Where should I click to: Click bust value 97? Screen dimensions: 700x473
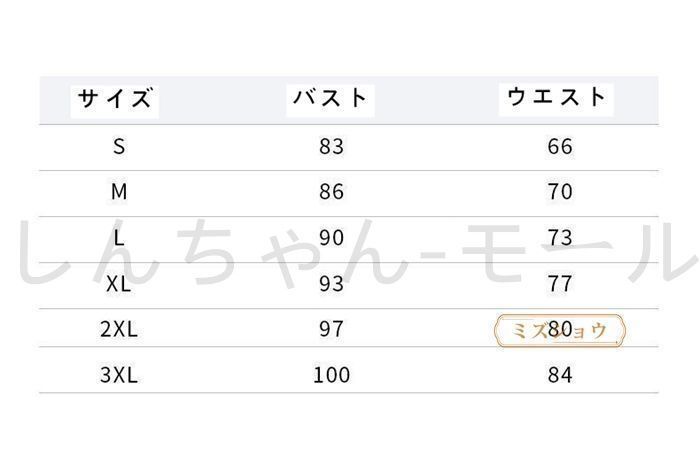click(x=331, y=329)
